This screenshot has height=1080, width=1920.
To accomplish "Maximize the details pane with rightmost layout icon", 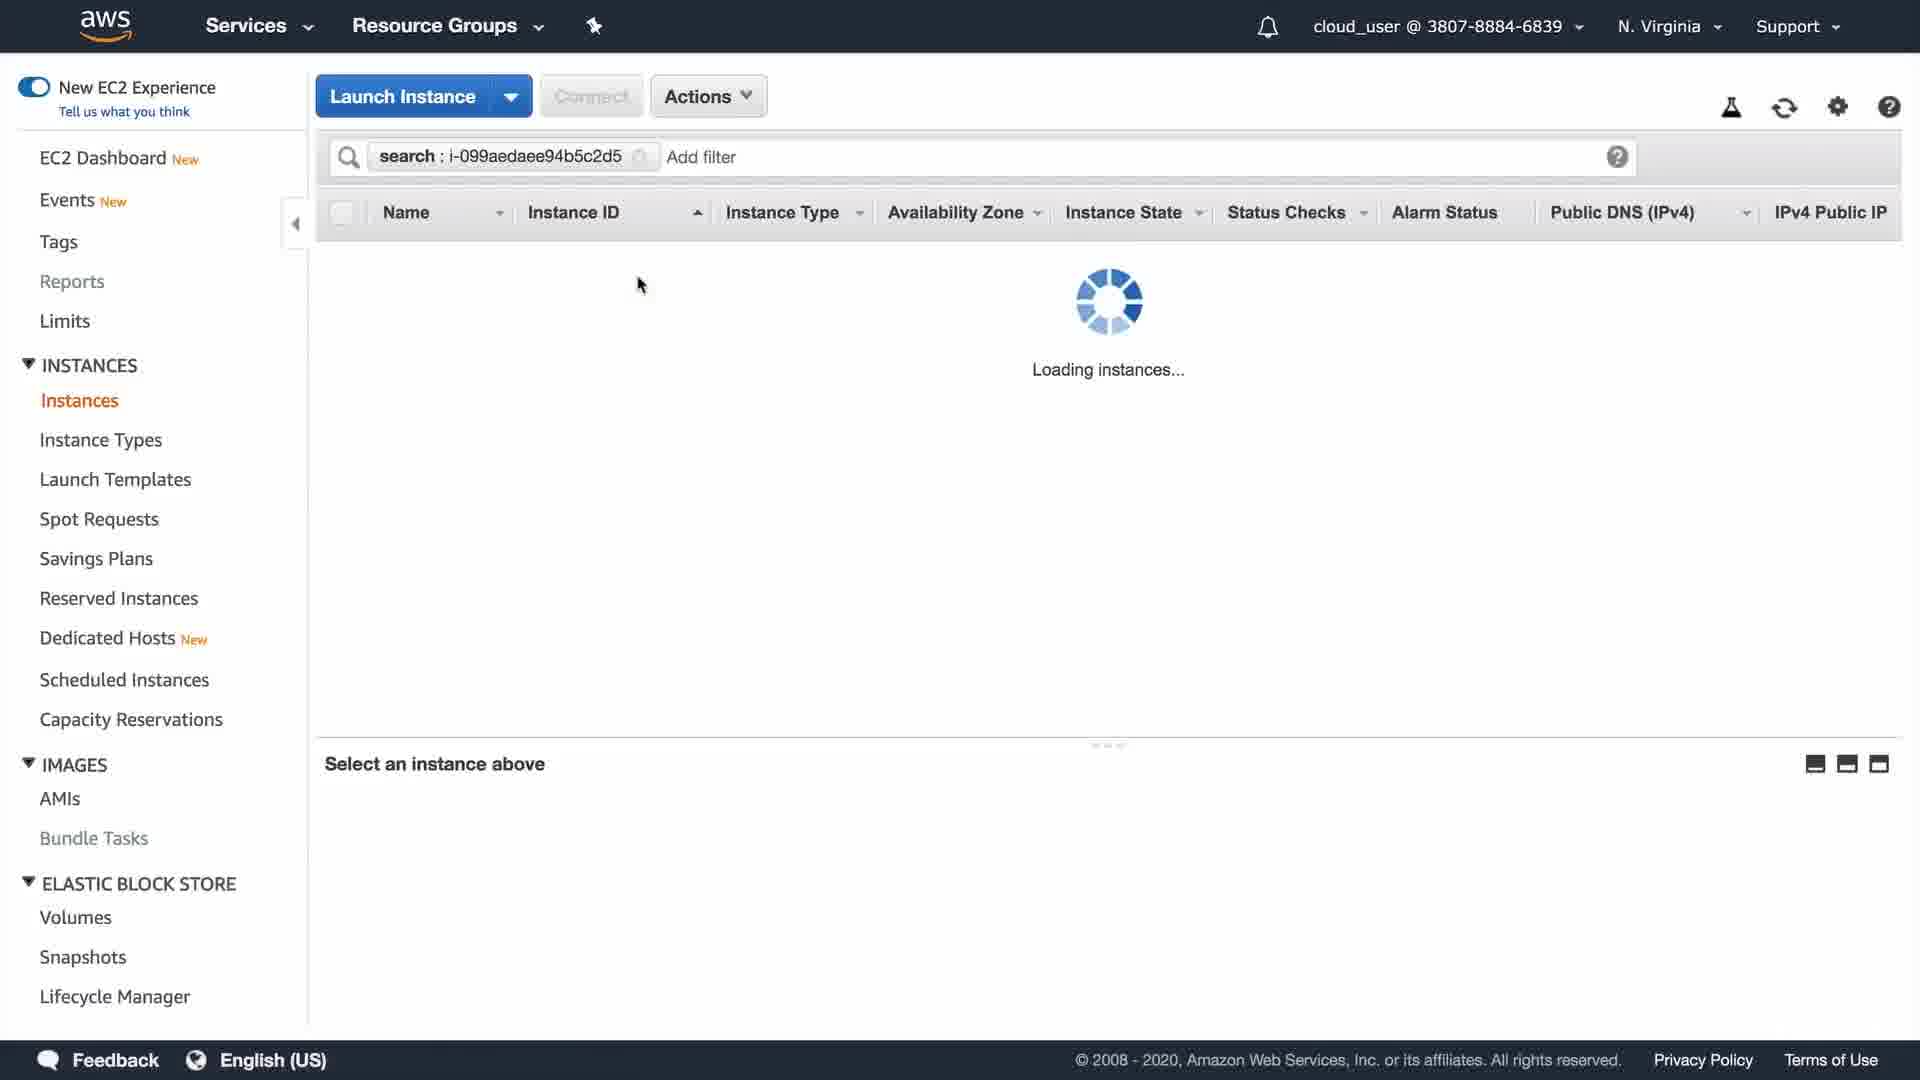I will 1879,764.
